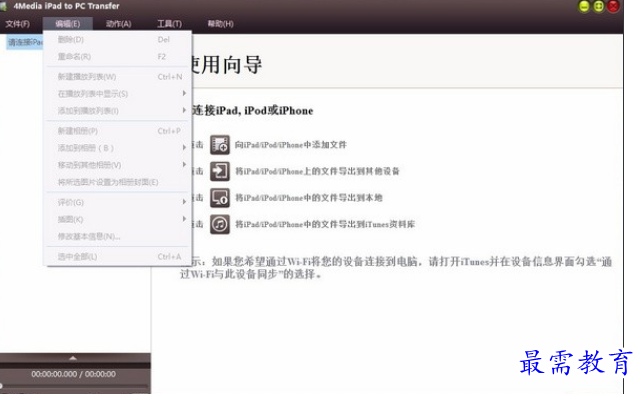Open the 动作(A) menu
Viewport: 641px width, 394px height.
coord(119,24)
